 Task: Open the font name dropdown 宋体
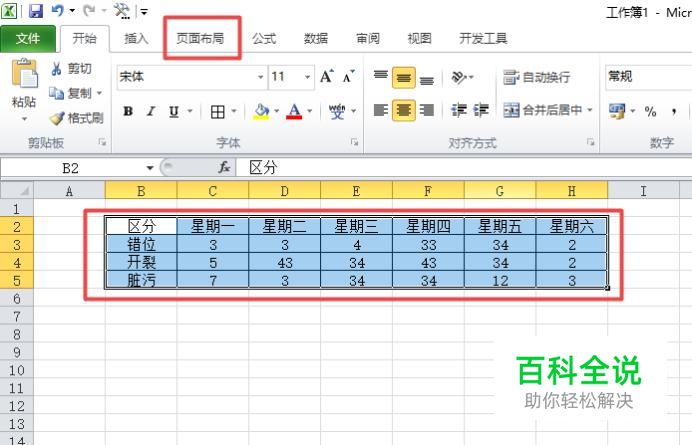pos(261,77)
